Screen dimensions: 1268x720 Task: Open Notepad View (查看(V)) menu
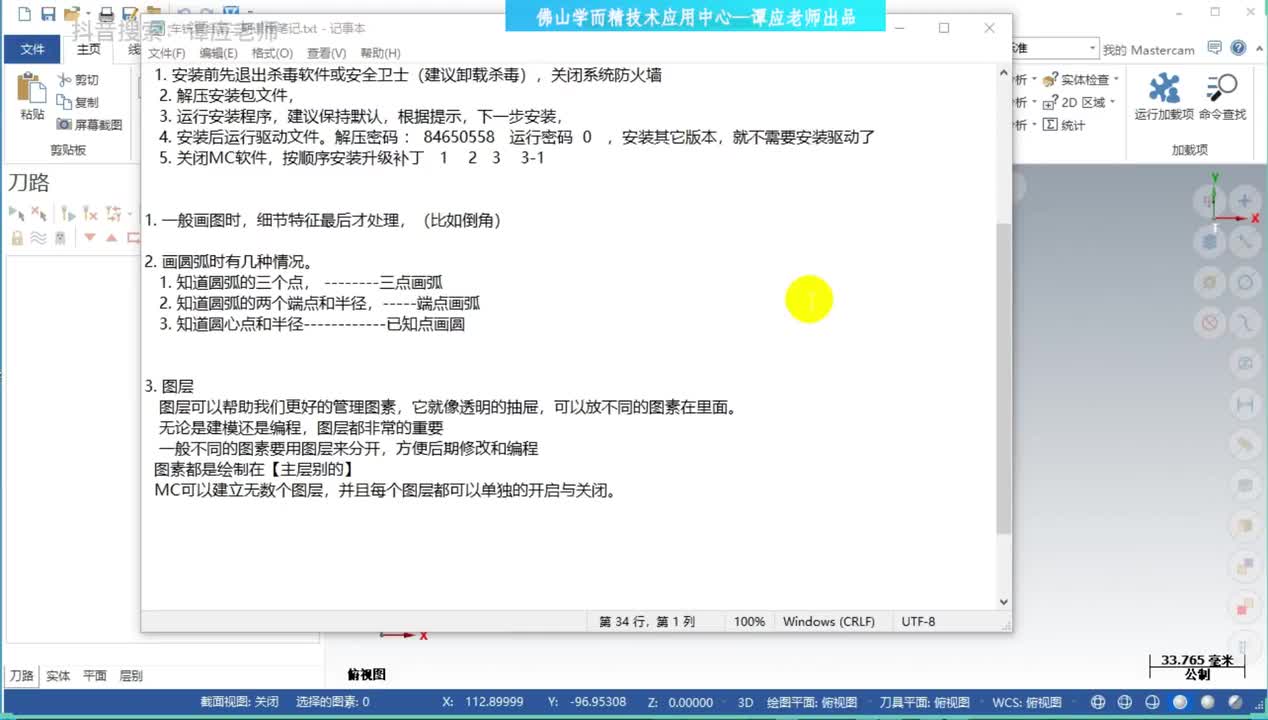click(326, 53)
